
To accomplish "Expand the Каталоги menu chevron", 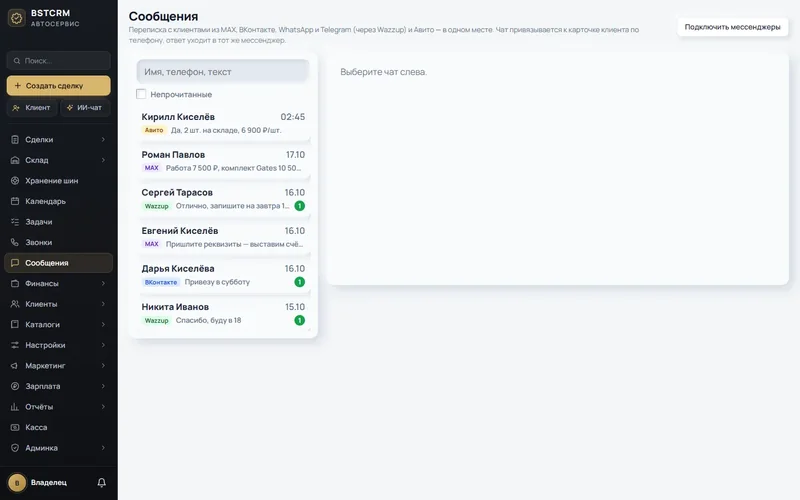I will click(x=103, y=324).
